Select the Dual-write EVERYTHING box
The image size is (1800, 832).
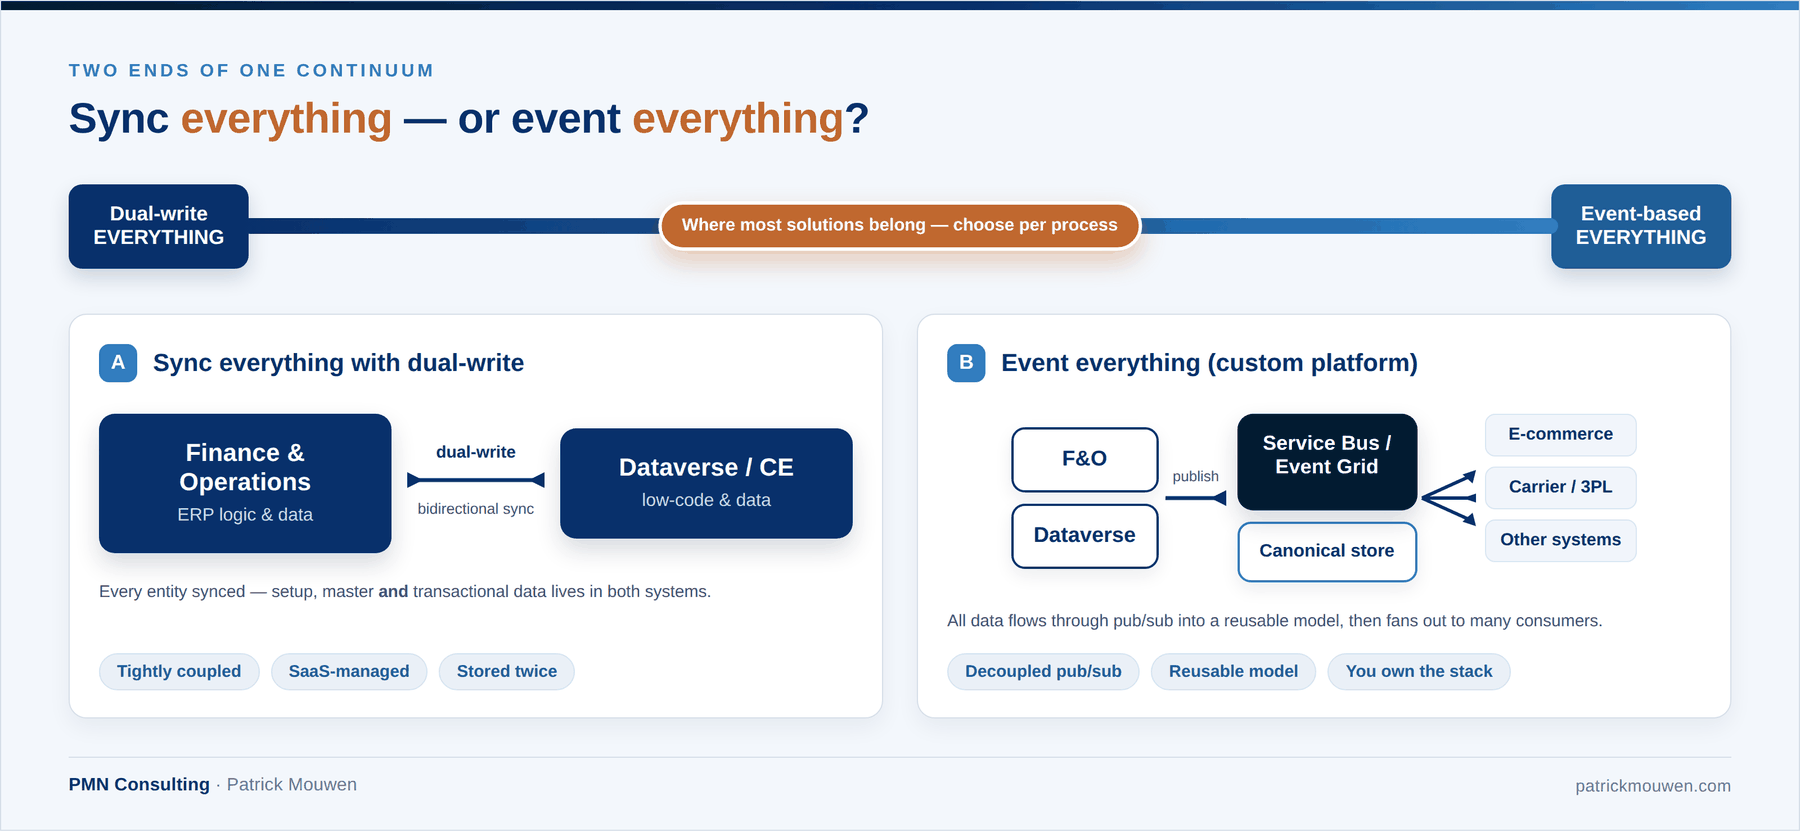tap(159, 226)
